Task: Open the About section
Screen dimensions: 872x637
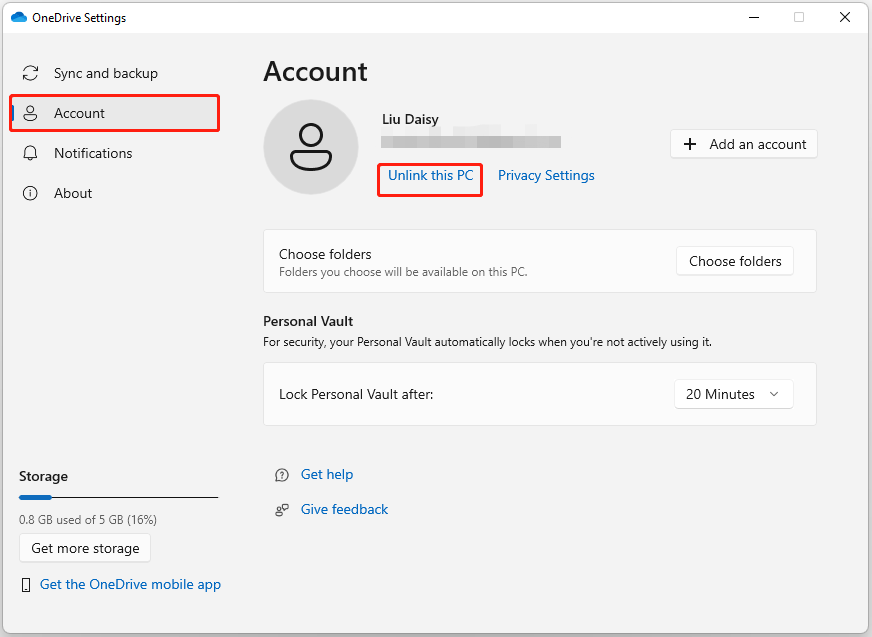Action: pos(73,193)
